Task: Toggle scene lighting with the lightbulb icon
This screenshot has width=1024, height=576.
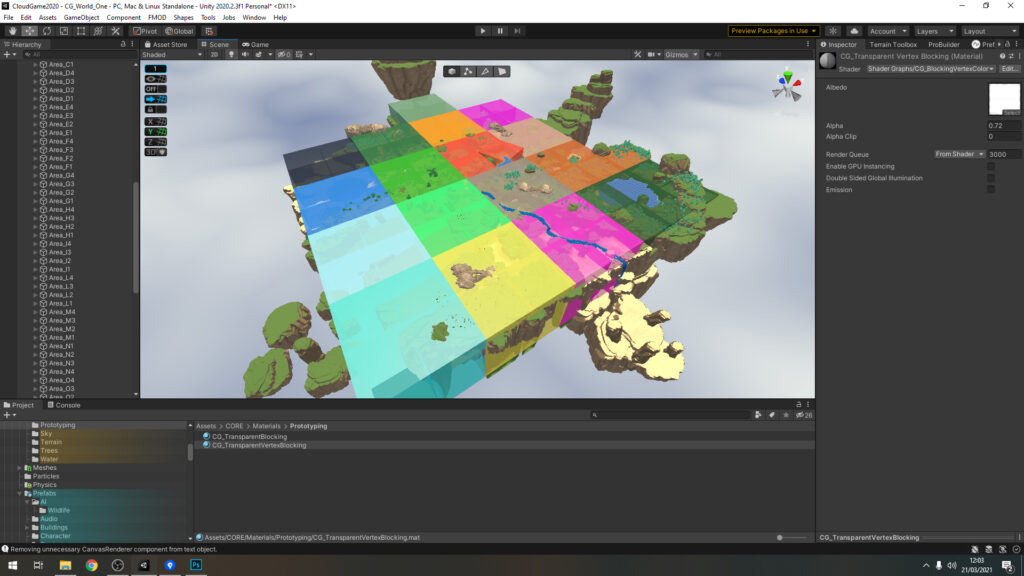Action: pos(231,54)
